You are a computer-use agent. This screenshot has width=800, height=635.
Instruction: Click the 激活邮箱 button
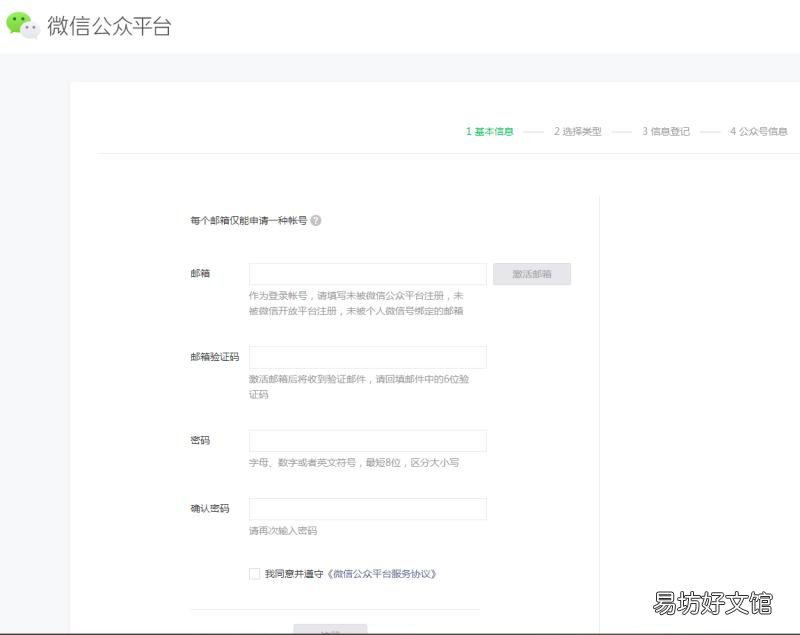pos(532,274)
